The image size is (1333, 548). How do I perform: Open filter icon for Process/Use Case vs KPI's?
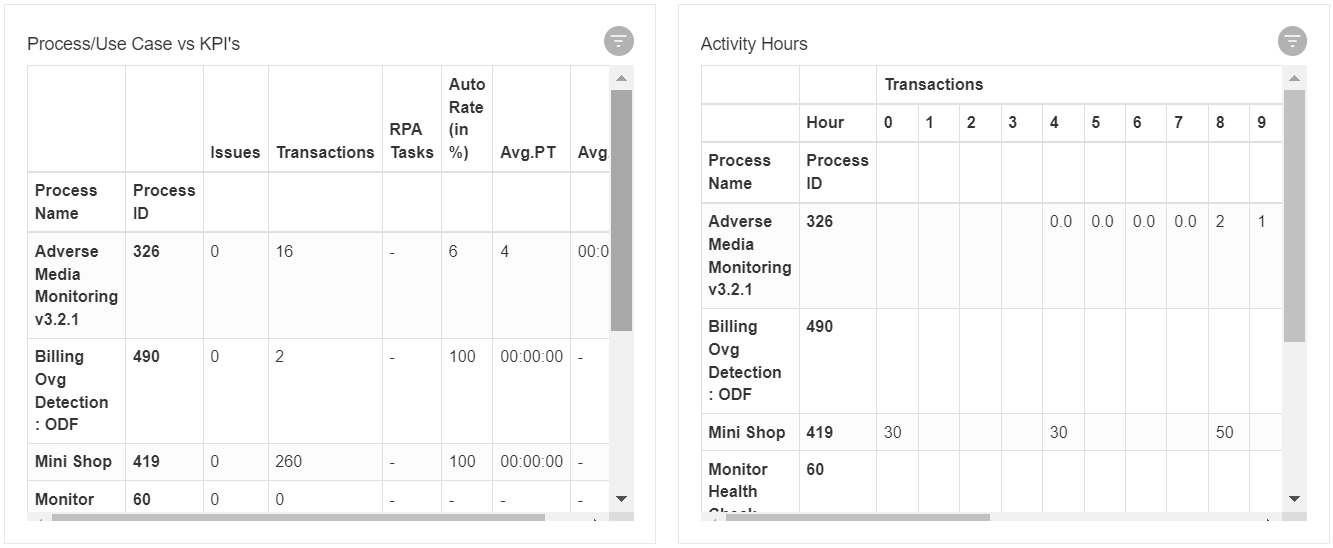619,42
